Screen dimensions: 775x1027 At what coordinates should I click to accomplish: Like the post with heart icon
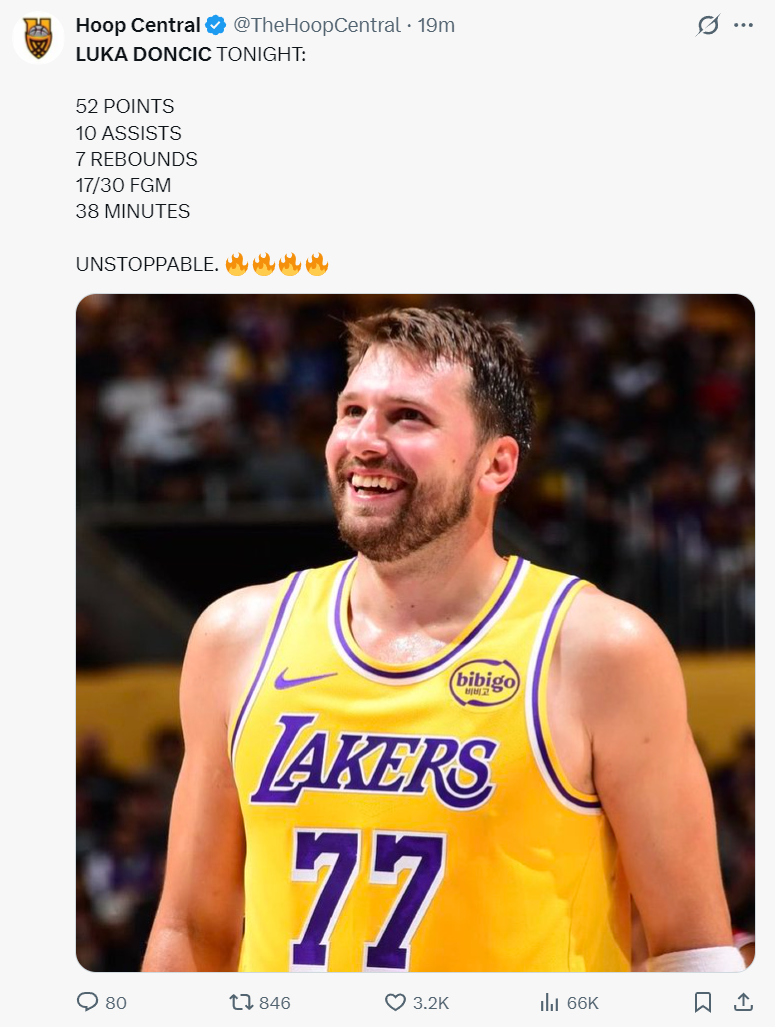coord(395,1002)
